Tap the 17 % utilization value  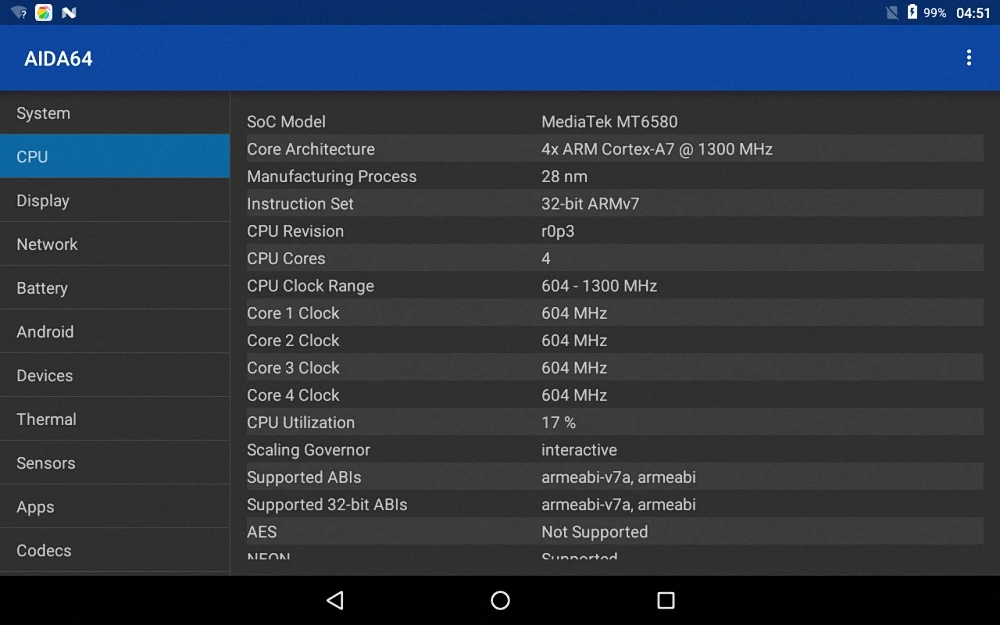(x=559, y=423)
